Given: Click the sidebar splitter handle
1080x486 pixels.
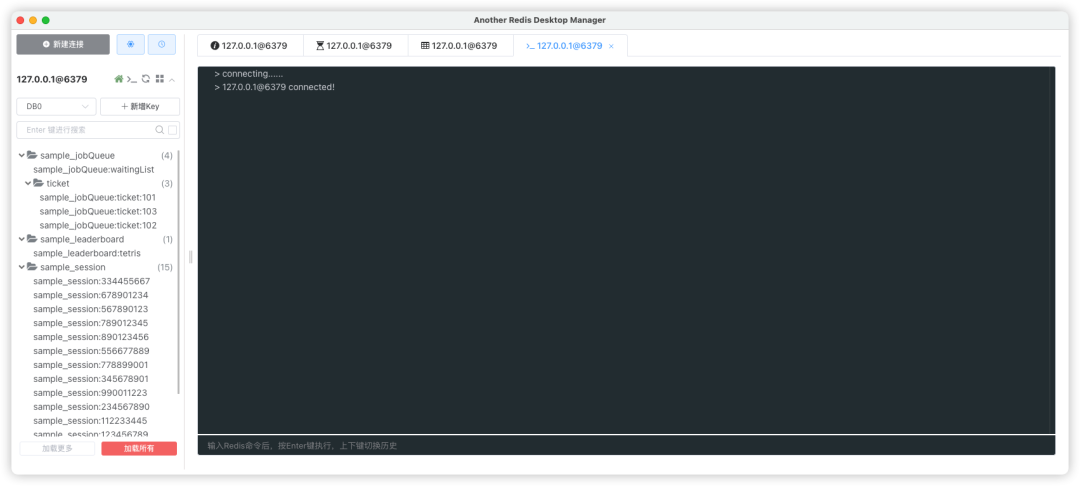Looking at the screenshot, I should coord(190,257).
